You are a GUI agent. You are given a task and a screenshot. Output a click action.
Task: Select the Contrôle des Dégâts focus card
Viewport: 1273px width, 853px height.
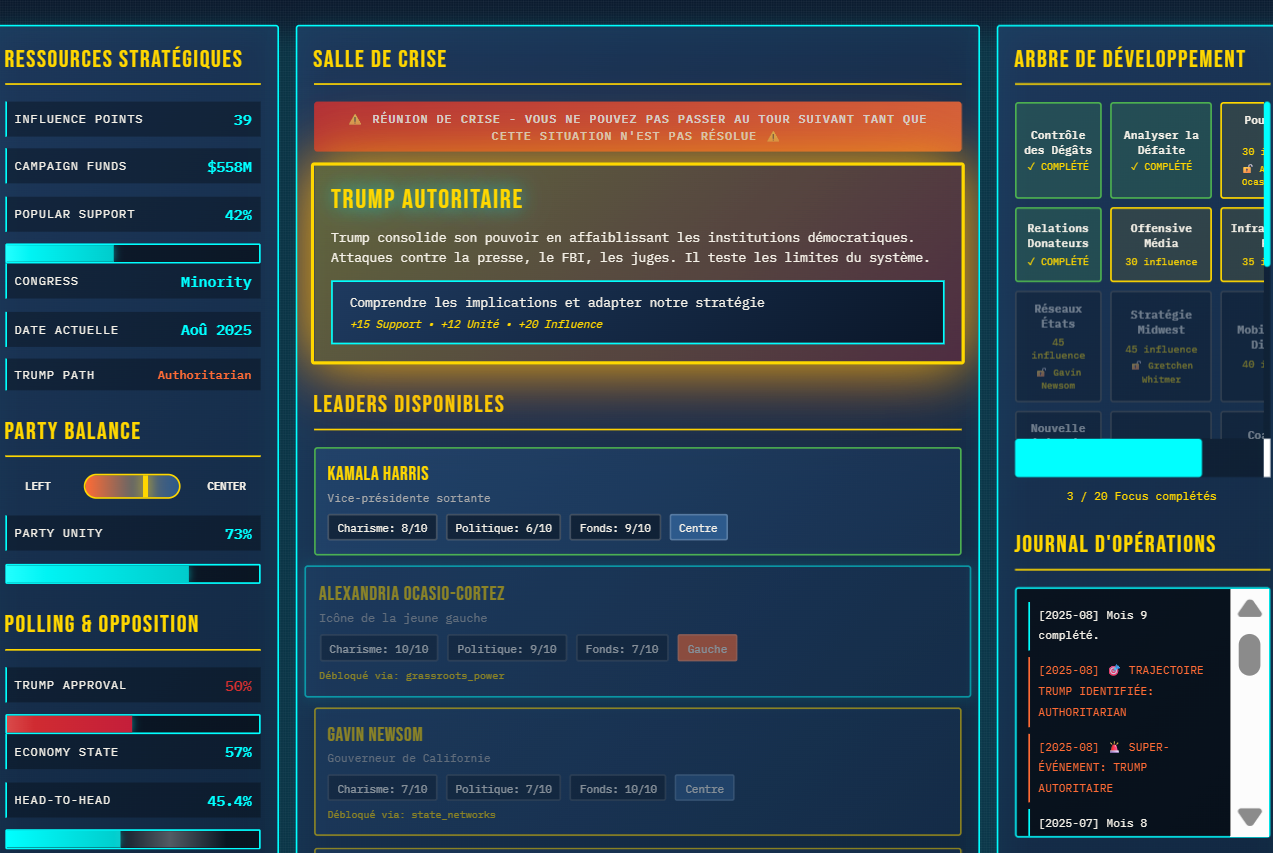(1058, 150)
